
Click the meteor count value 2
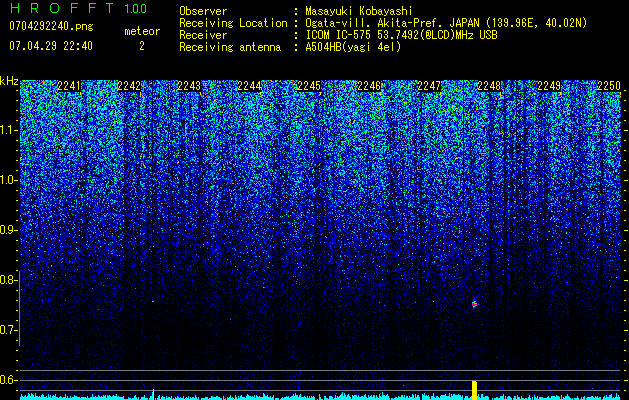[x=142, y=46]
